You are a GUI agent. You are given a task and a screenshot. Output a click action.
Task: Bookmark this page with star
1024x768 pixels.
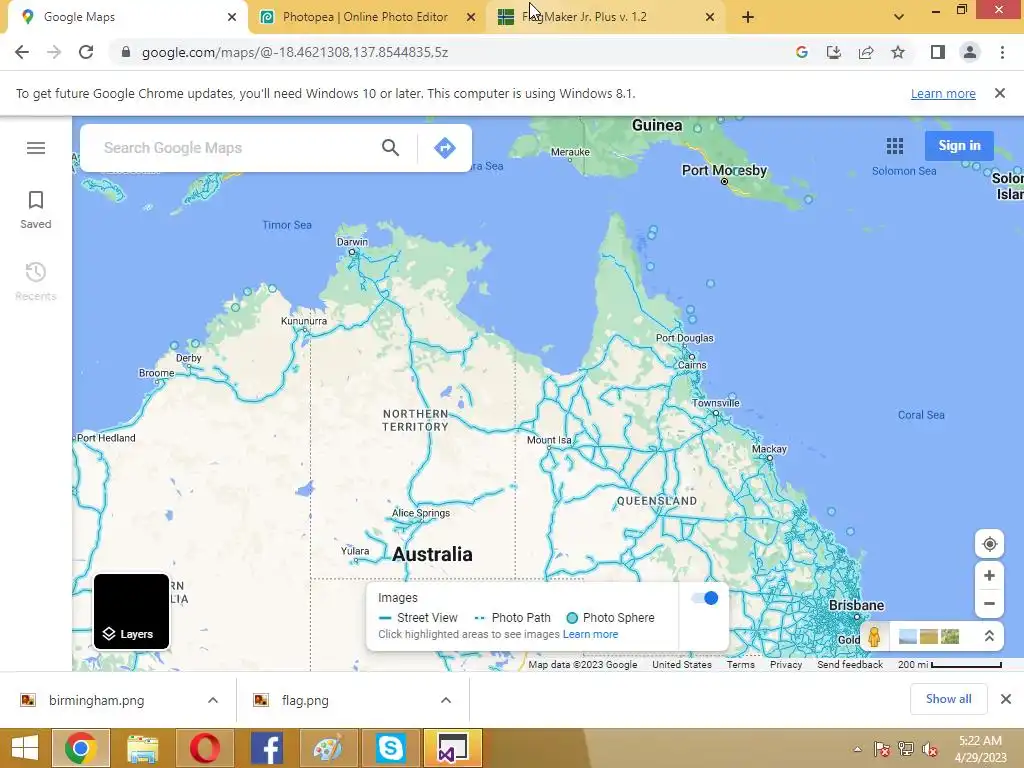coord(898,52)
